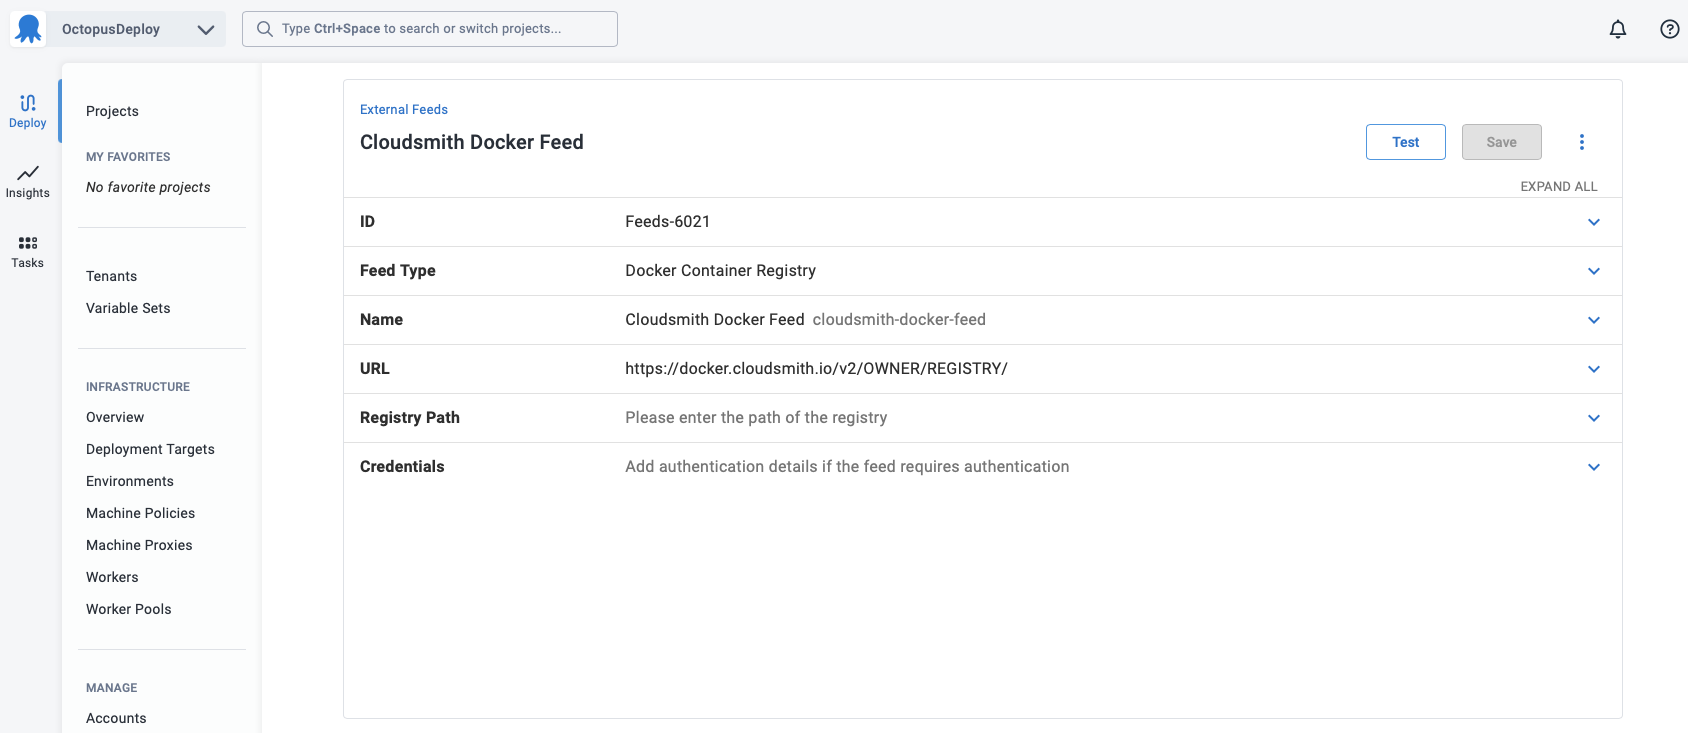The height and width of the screenshot is (733, 1688).
Task: Click EXPAND ALL
Action: point(1559,186)
